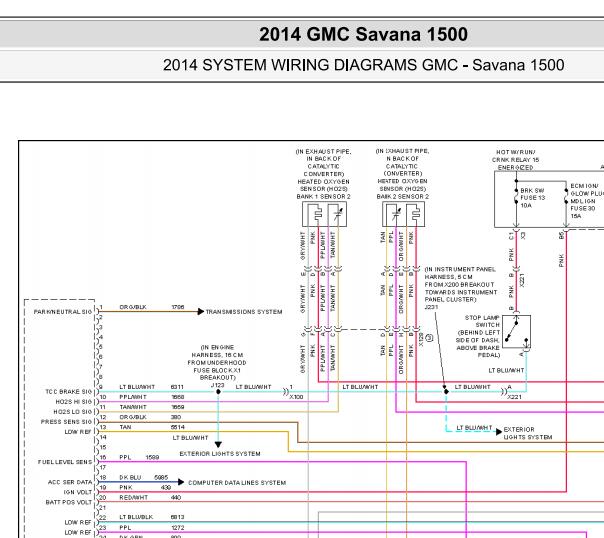Click the J123 splice junction dot

point(218,392)
